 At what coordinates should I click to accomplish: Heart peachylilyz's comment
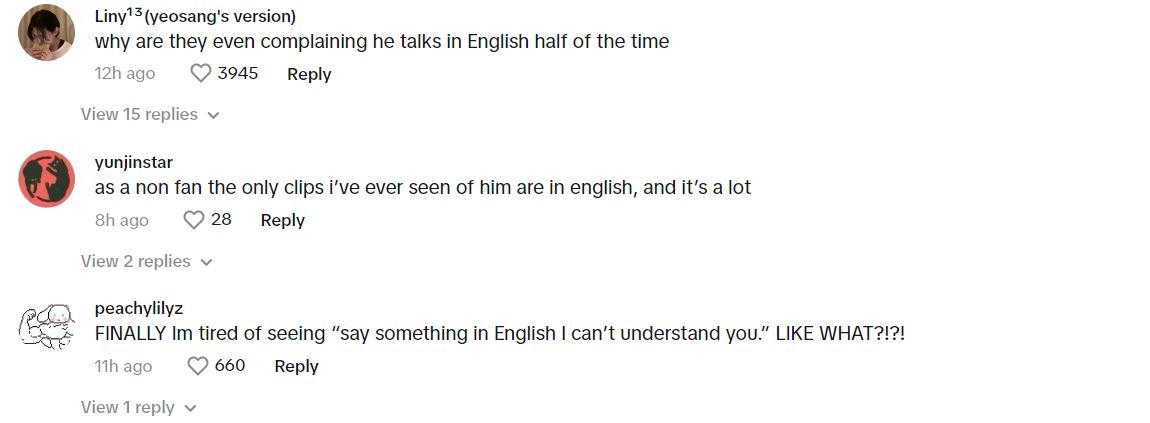(x=198, y=366)
